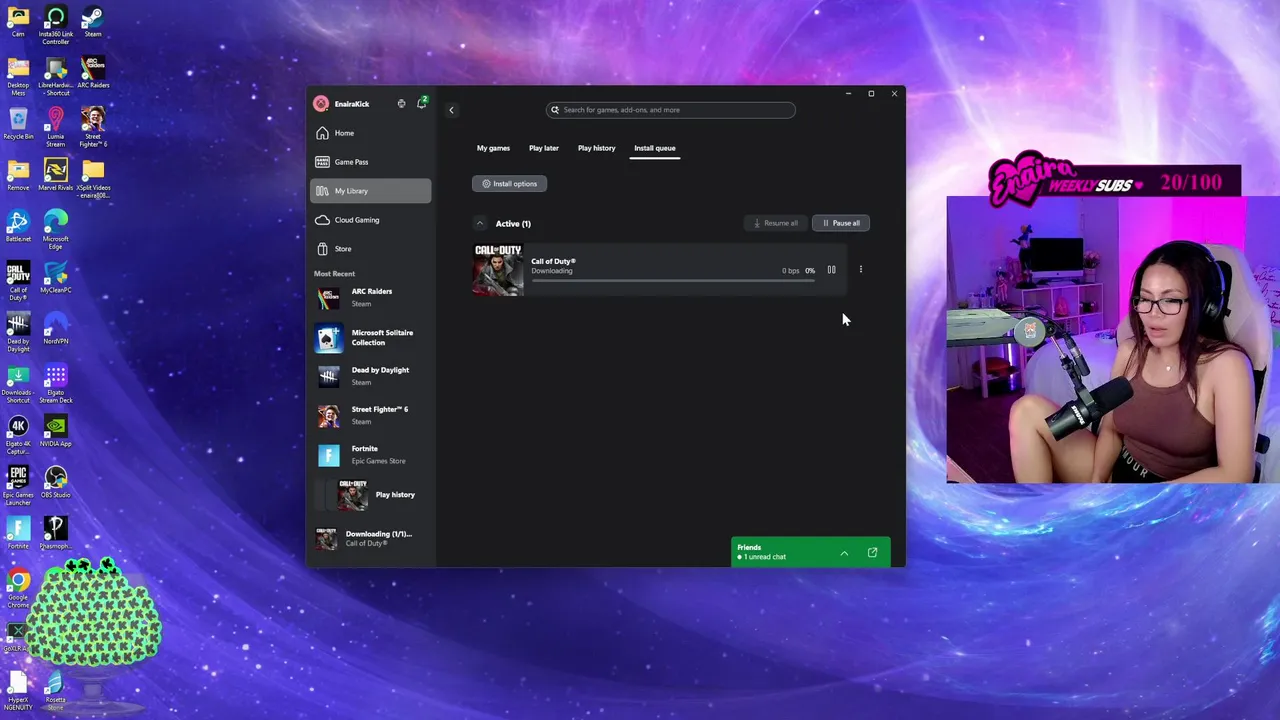This screenshot has width=1280, height=720.
Task: Open Dead by Daylight in Most Recent
Action: 370,376
